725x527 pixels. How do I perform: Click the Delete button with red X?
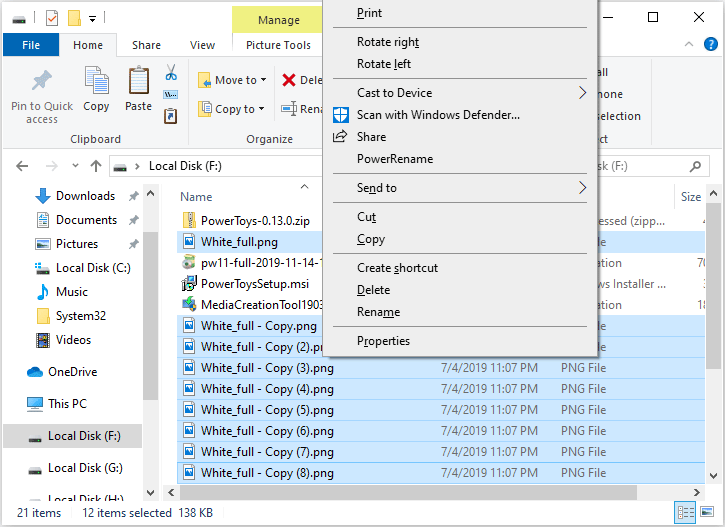point(301,80)
